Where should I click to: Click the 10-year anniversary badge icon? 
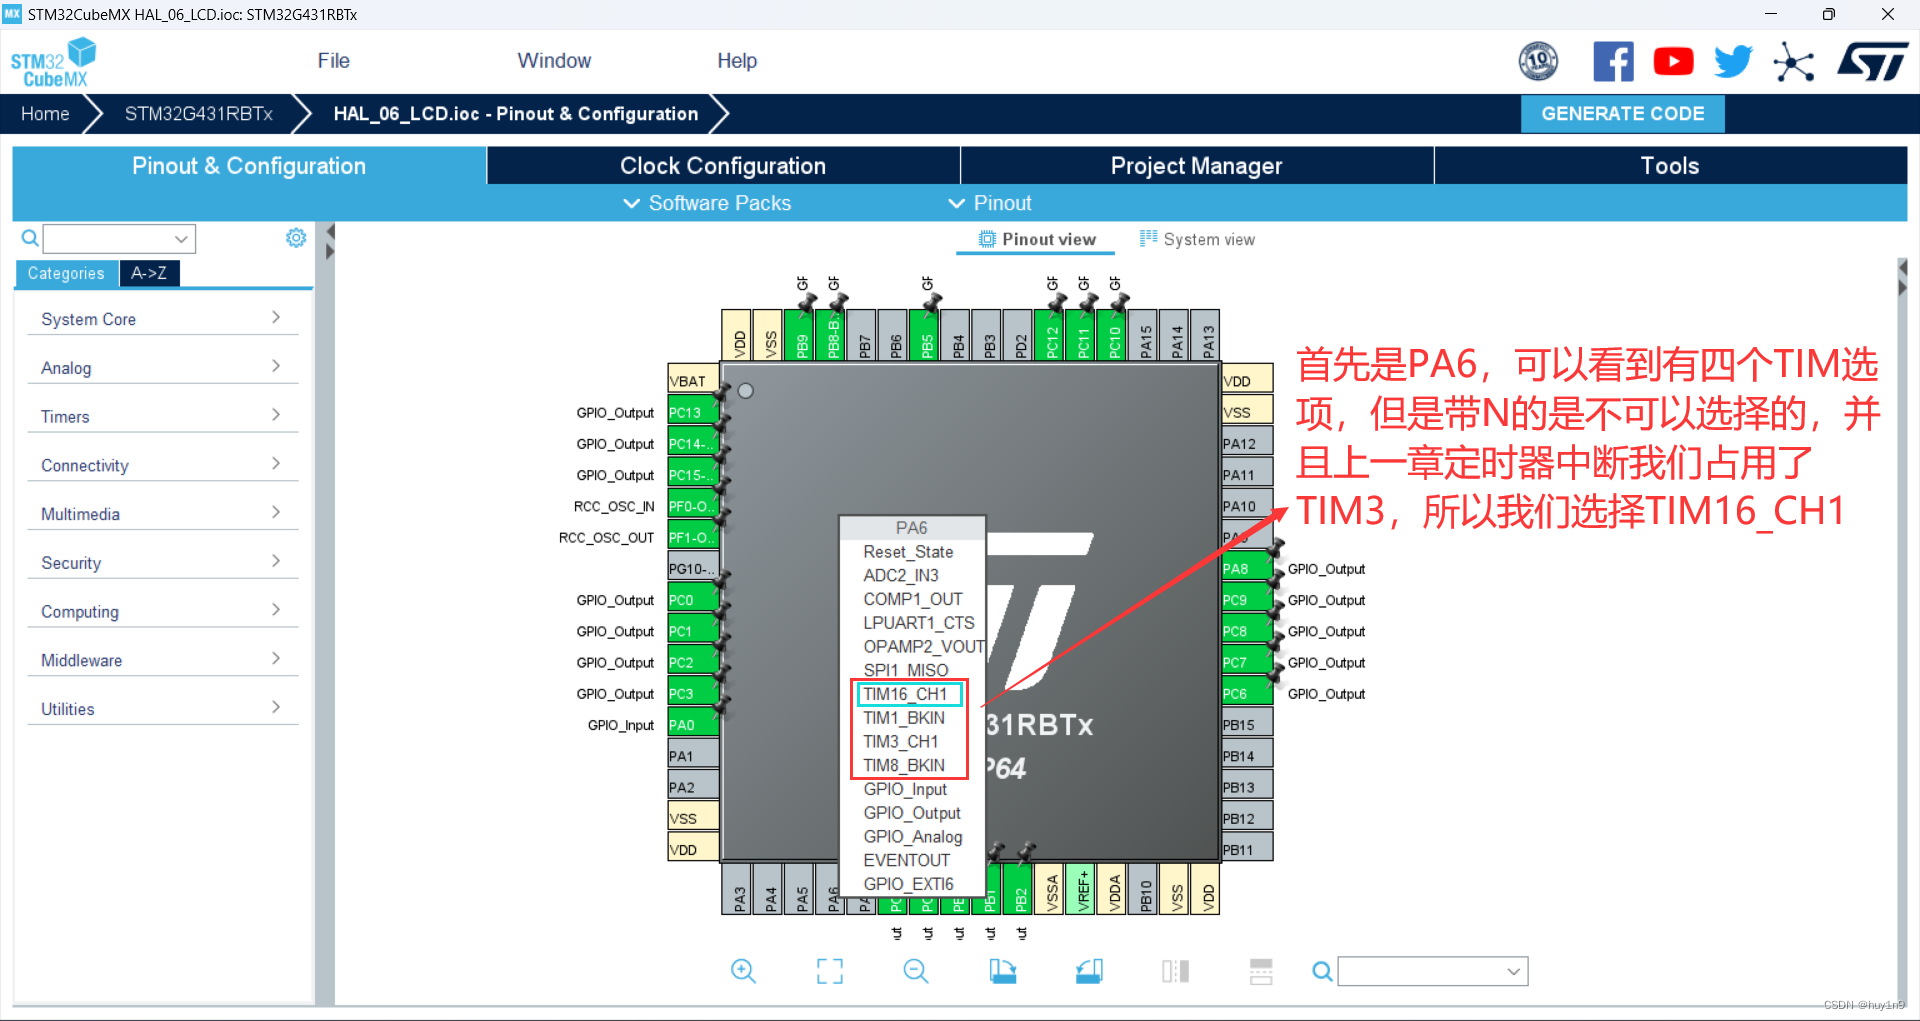[1539, 62]
